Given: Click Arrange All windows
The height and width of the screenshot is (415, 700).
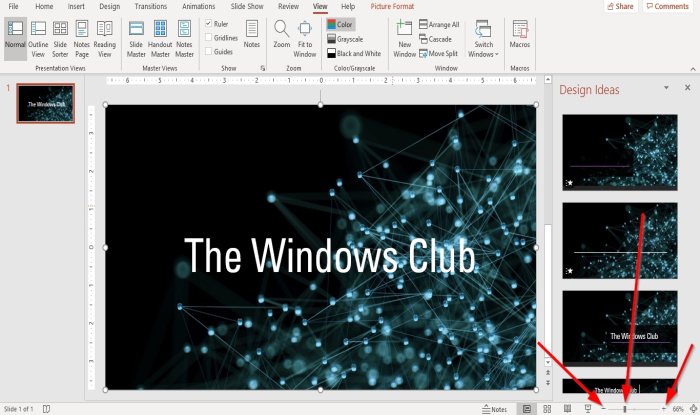Looking at the screenshot, I should (x=439, y=25).
